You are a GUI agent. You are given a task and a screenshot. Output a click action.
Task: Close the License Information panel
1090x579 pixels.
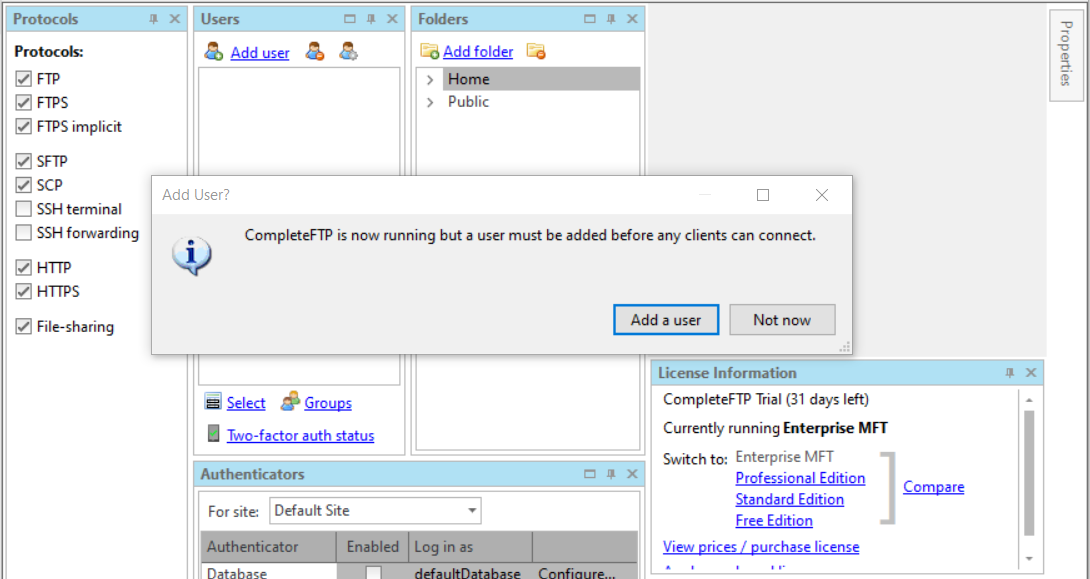tap(1031, 373)
